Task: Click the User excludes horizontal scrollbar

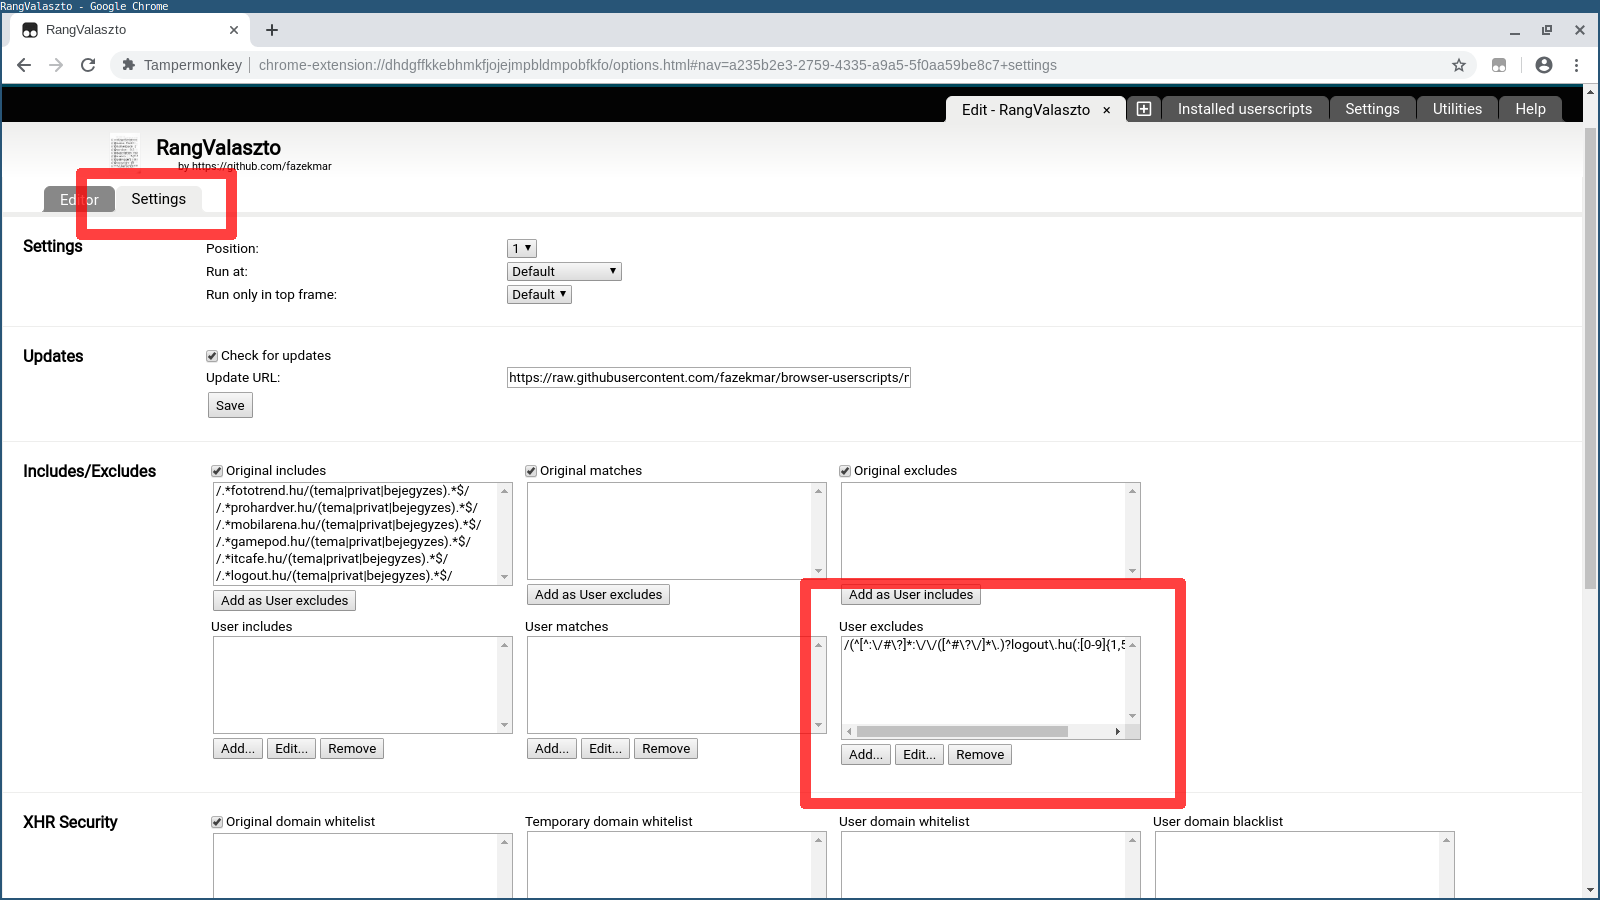Action: coord(962,731)
